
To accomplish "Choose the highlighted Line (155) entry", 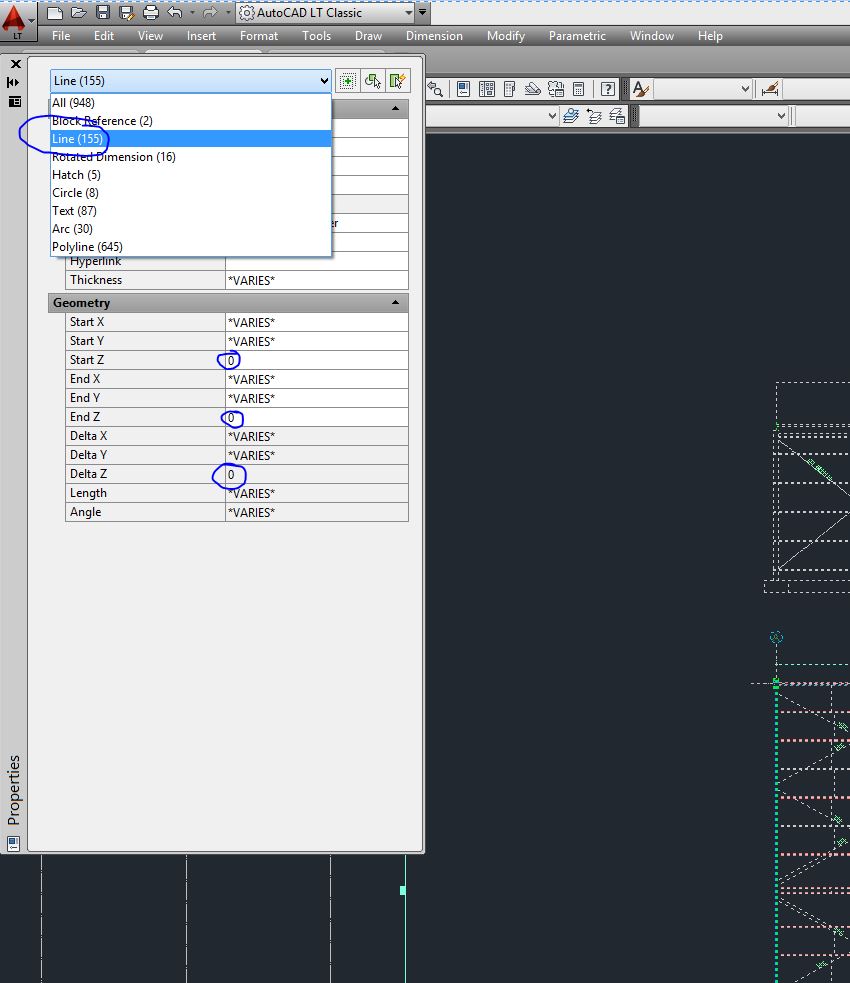I will coord(191,139).
